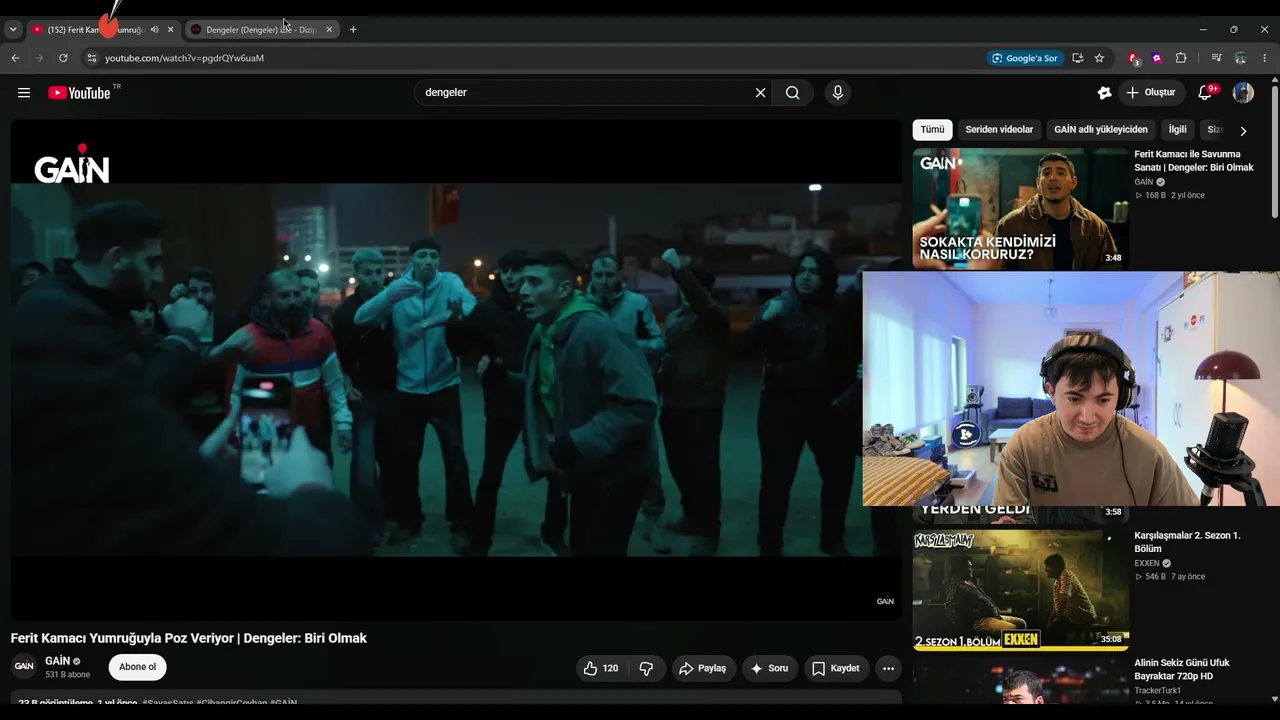Viewport: 1280px width, 720px height.
Task: Click the magnifier search button
Action: [793, 93]
